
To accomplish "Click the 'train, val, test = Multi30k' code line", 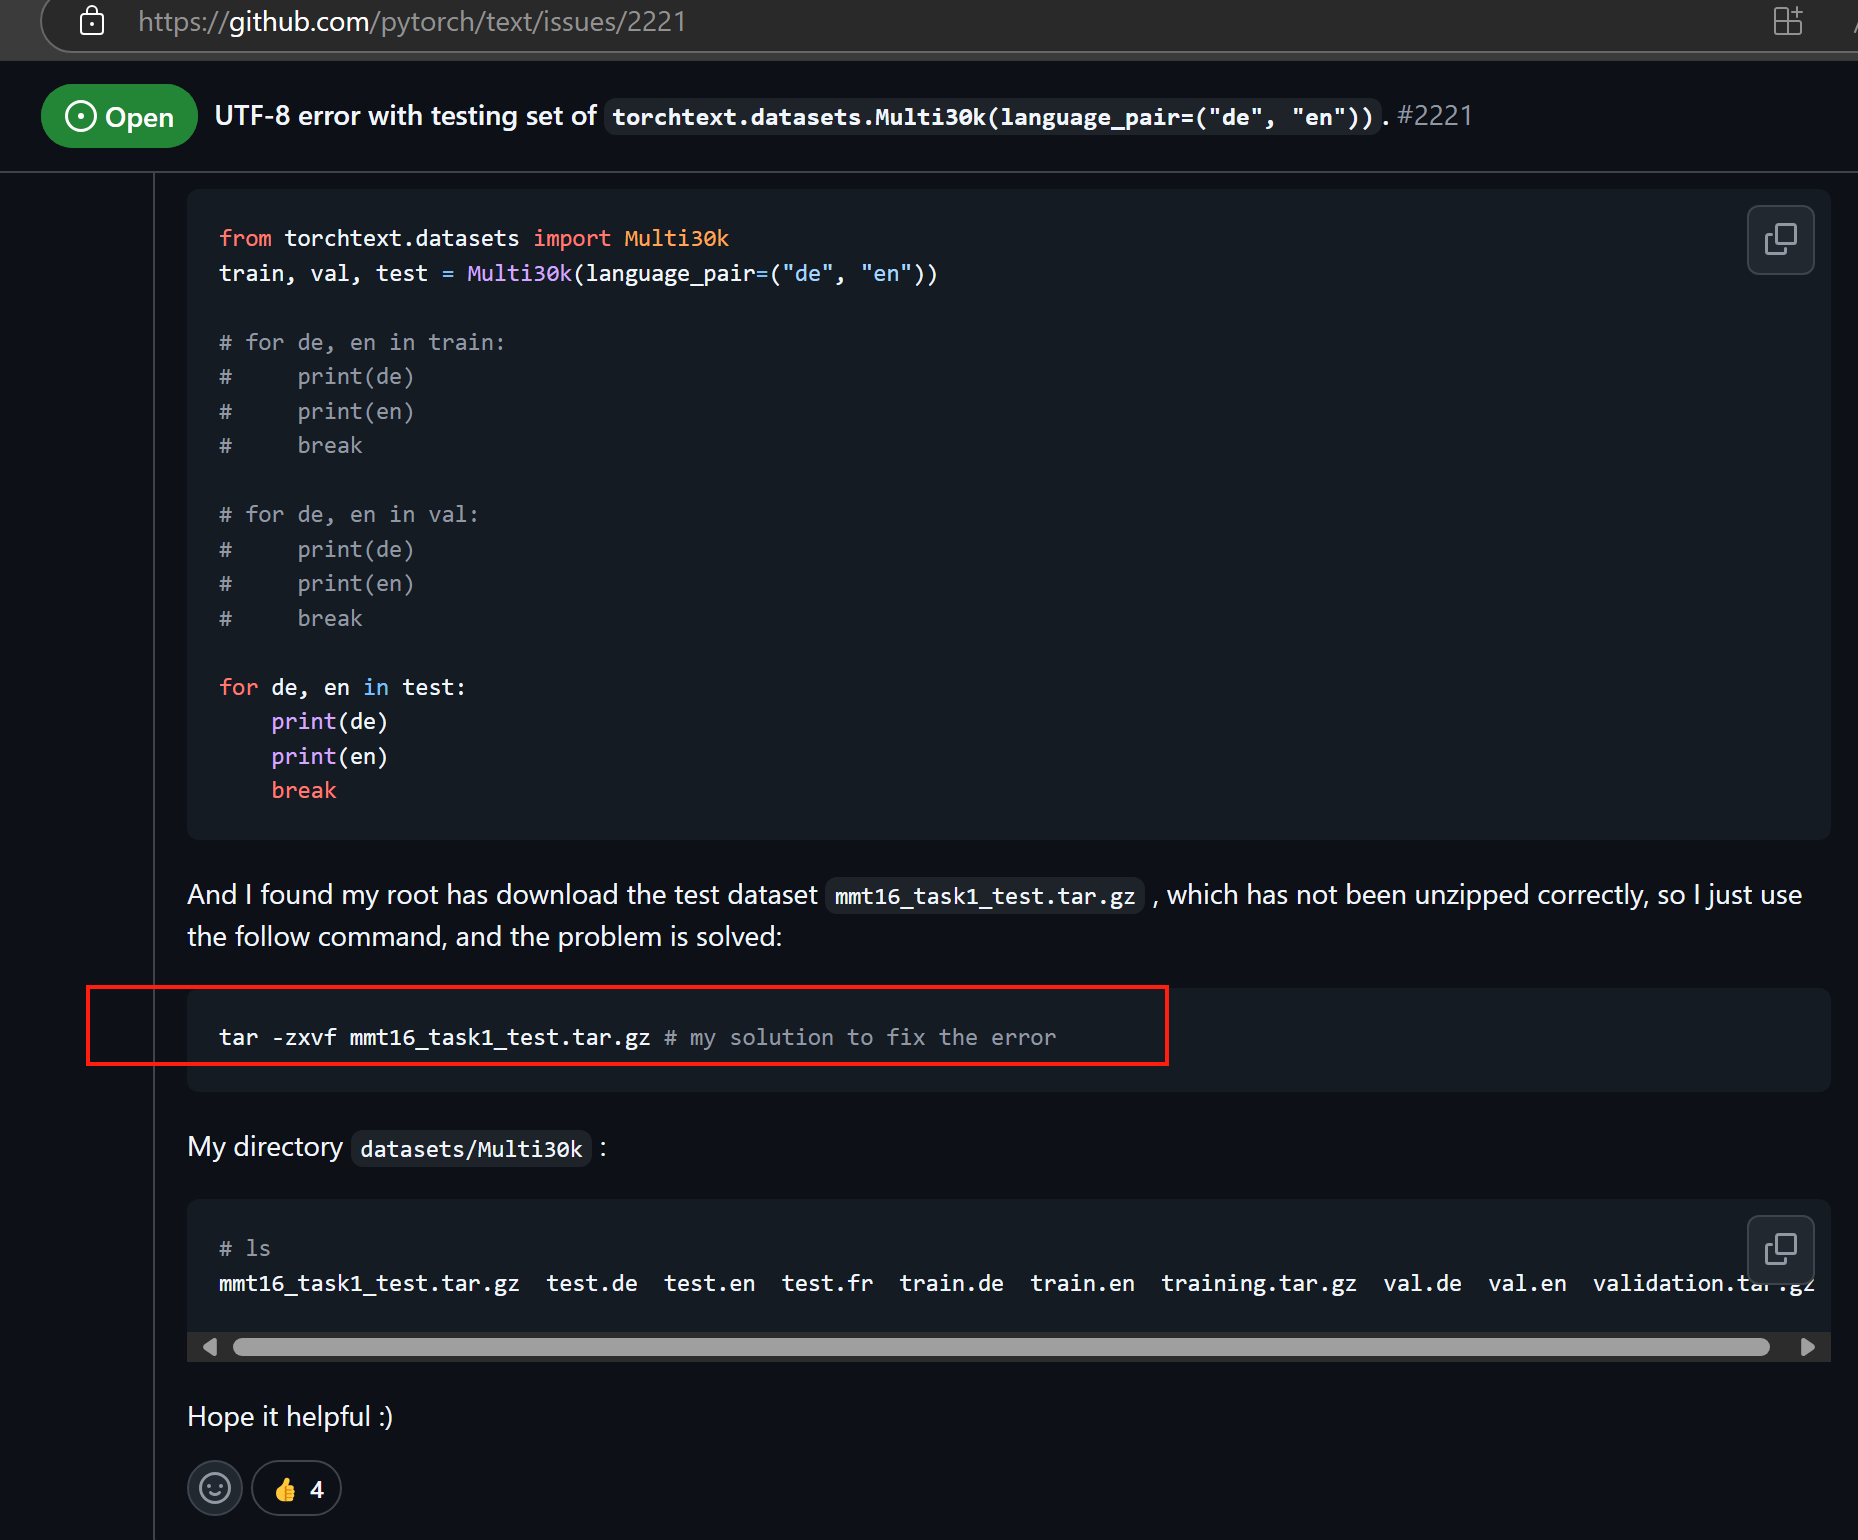I will click(578, 273).
